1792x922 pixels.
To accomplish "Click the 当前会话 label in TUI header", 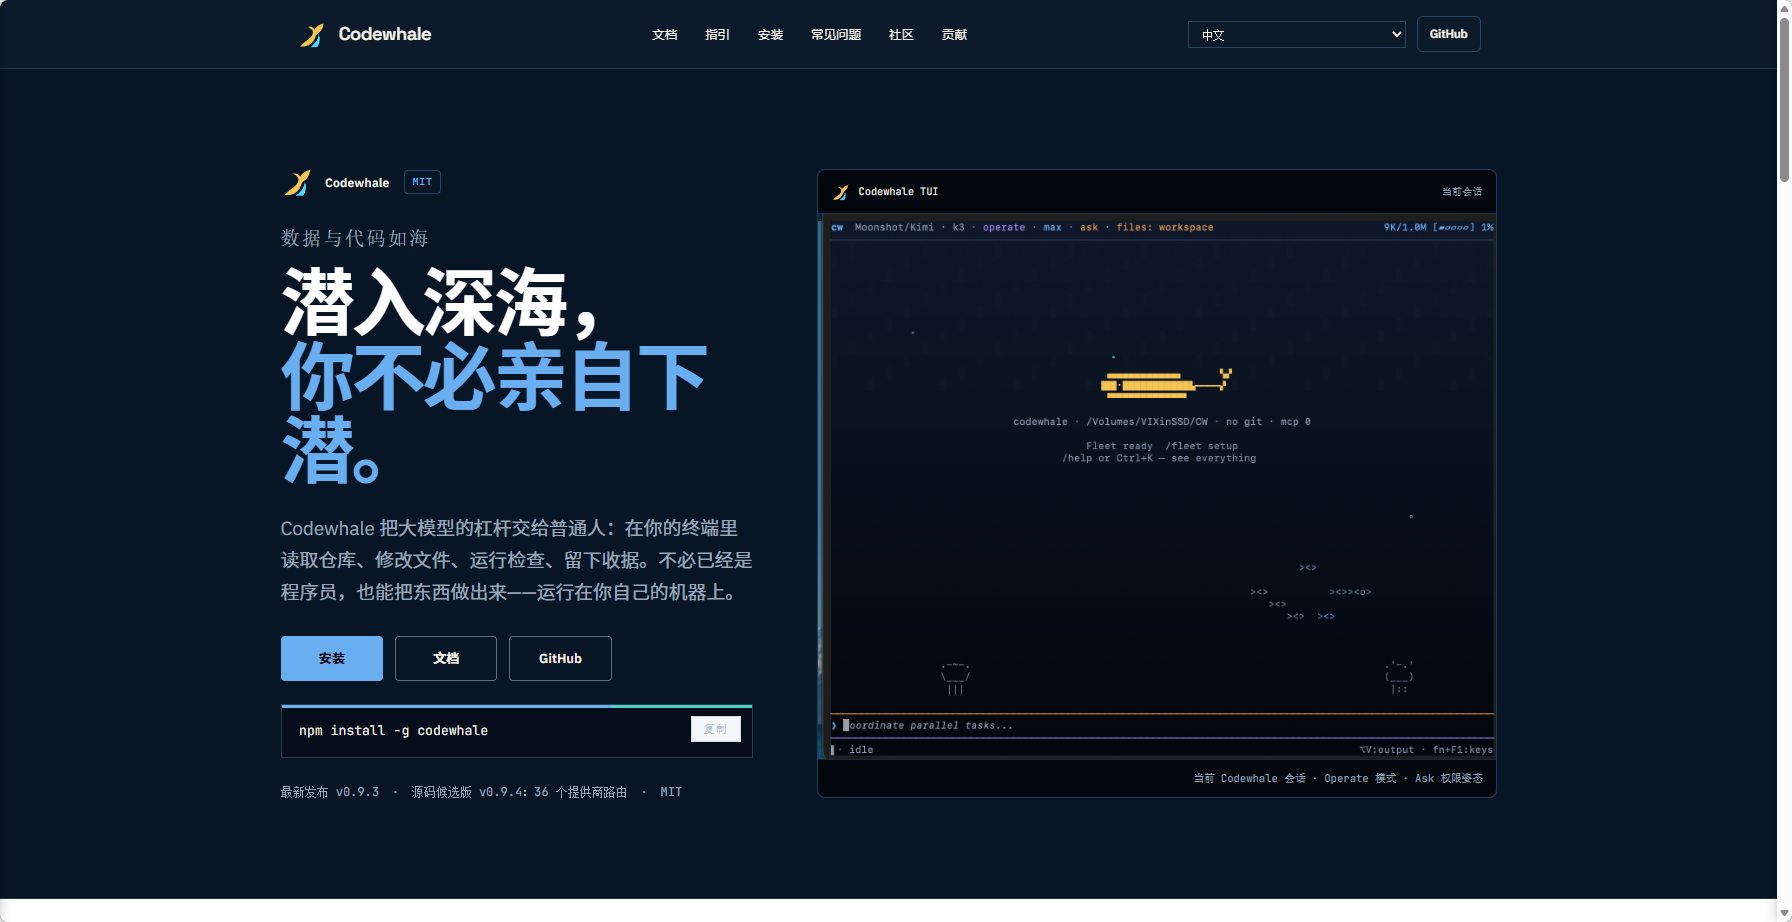I will pyautogui.click(x=1462, y=192).
